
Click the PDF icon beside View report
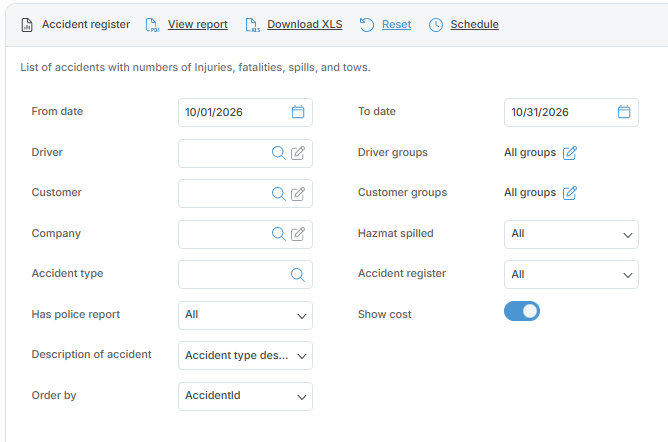click(153, 25)
